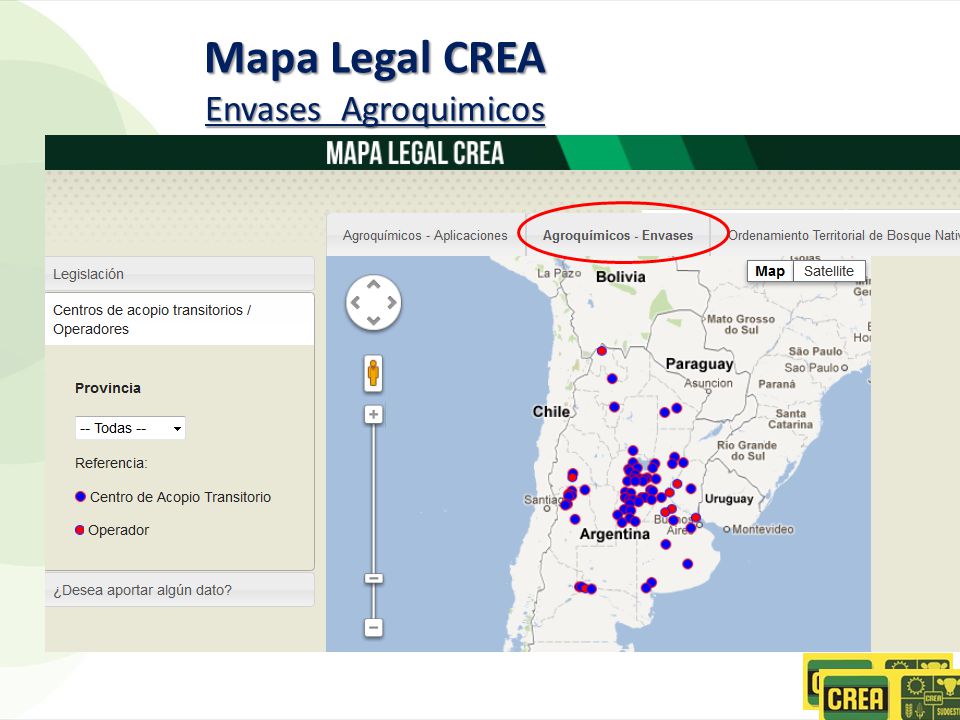This screenshot has width=960, height=720.
Task: Click the Referencia: label
Action: tap(111, 463)
